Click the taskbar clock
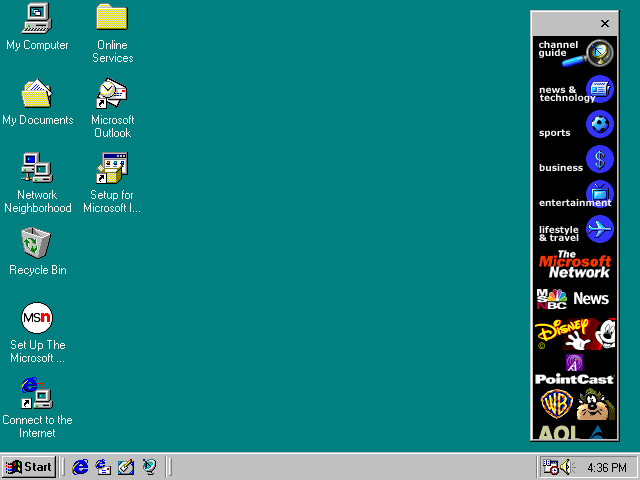Image resolution: width=640 pixels, height=480 pixels. tap(606, 467)
